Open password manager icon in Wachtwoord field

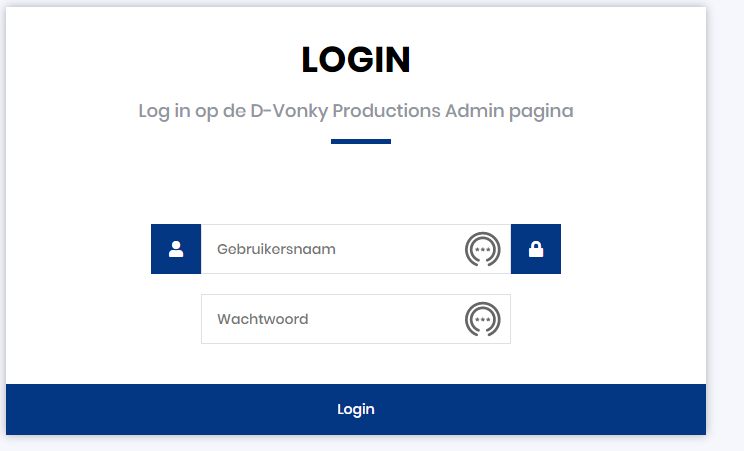pos(483,319)
